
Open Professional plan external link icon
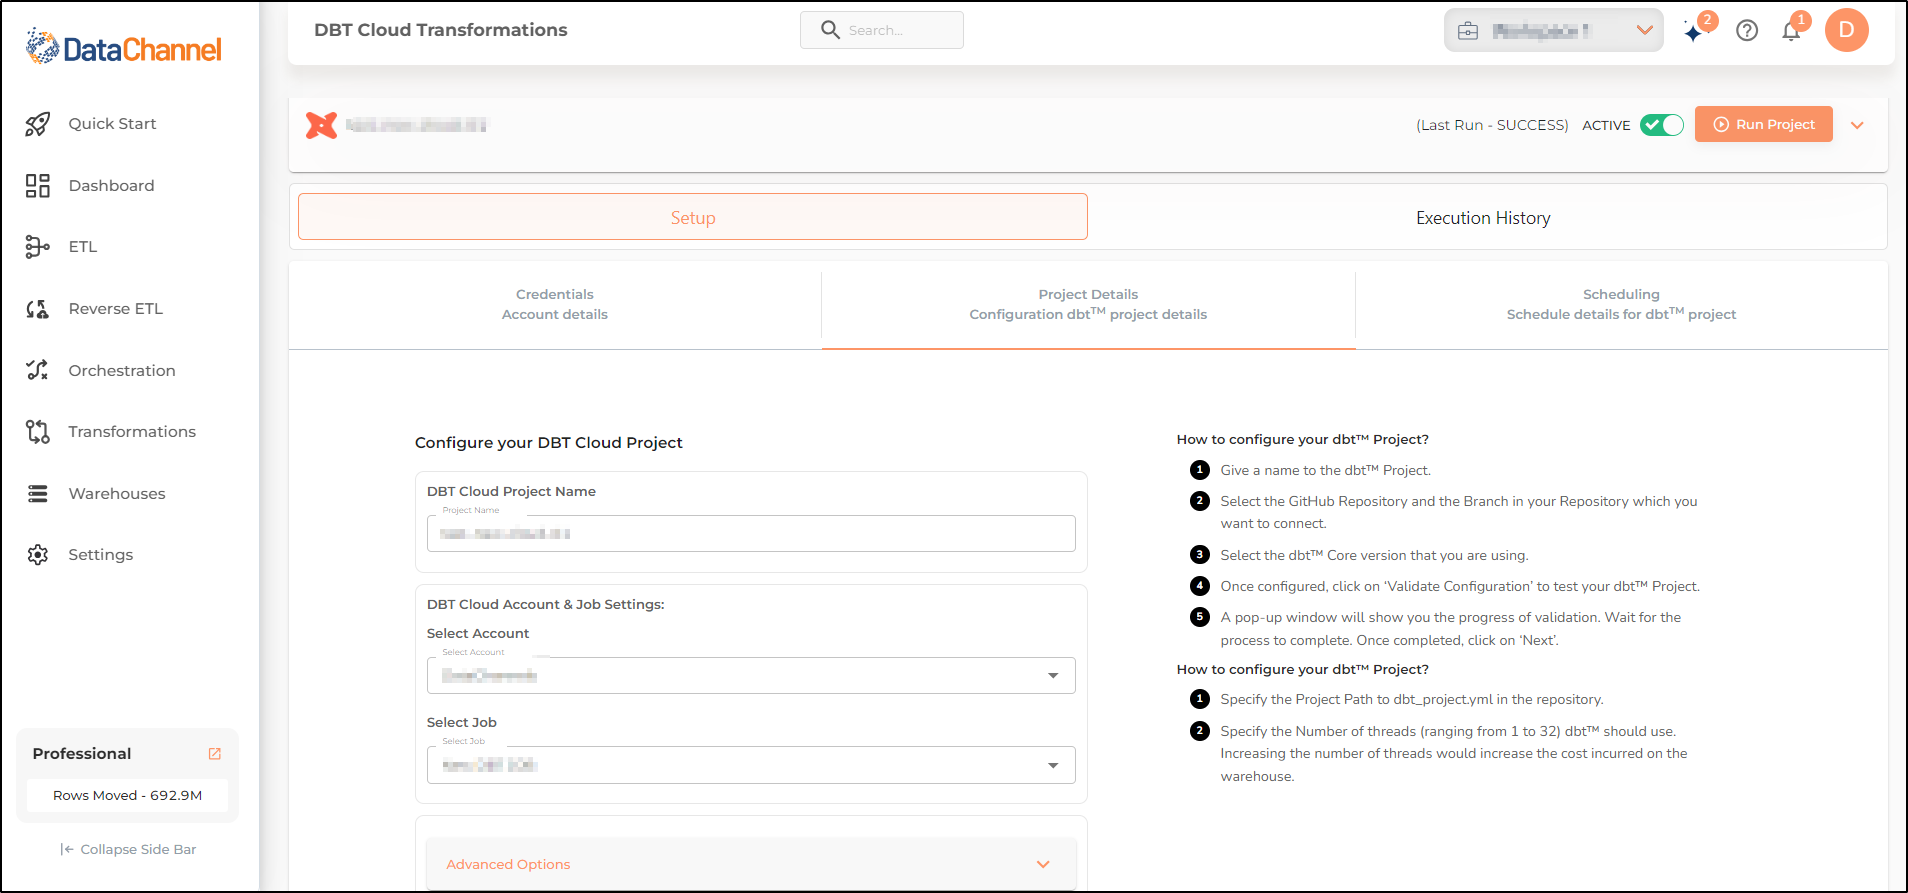(214, 754)
